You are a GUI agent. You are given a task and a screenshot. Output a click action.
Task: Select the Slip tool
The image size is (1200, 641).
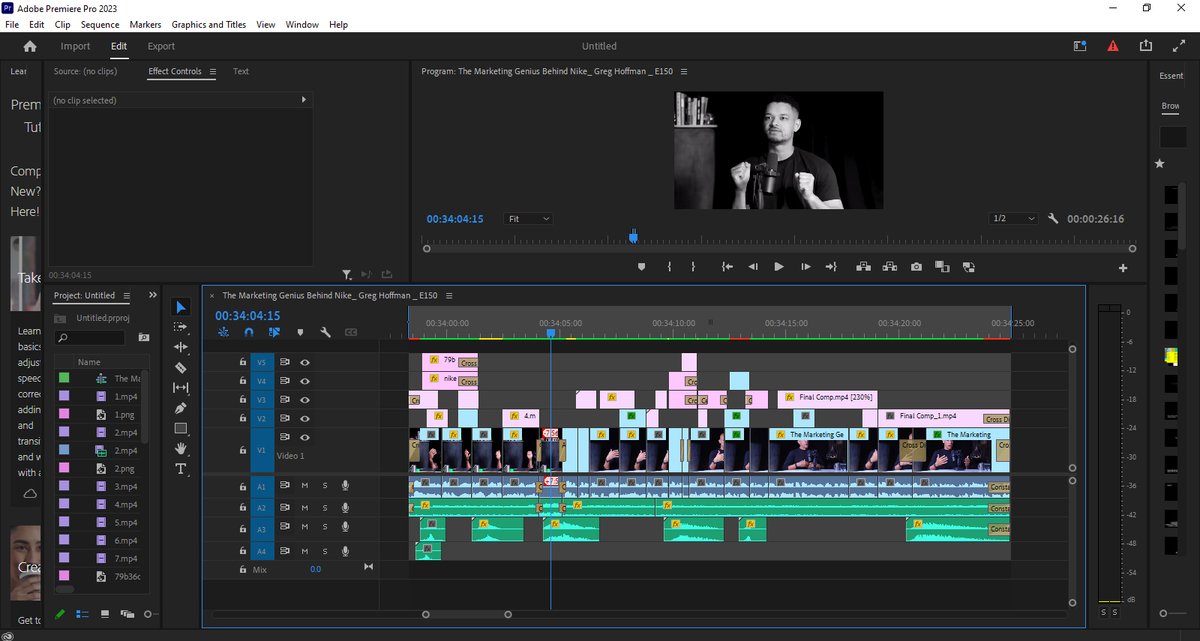tap(181, 388)
